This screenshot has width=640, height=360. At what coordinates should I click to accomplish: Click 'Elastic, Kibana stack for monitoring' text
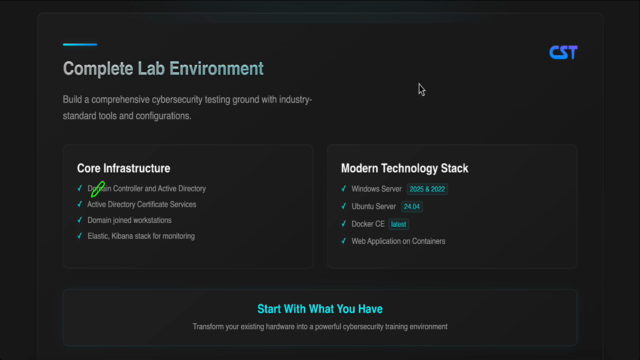[141, 236]
